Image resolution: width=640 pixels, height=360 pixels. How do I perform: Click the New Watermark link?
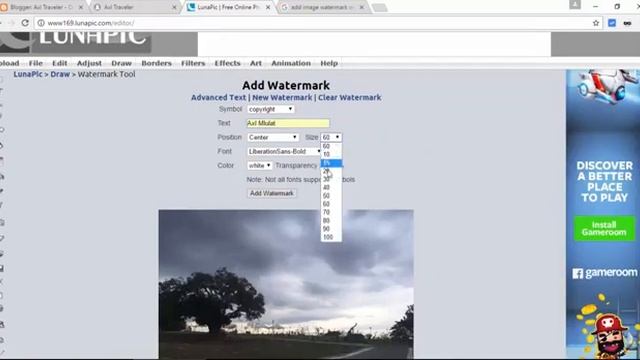point(282,98)
